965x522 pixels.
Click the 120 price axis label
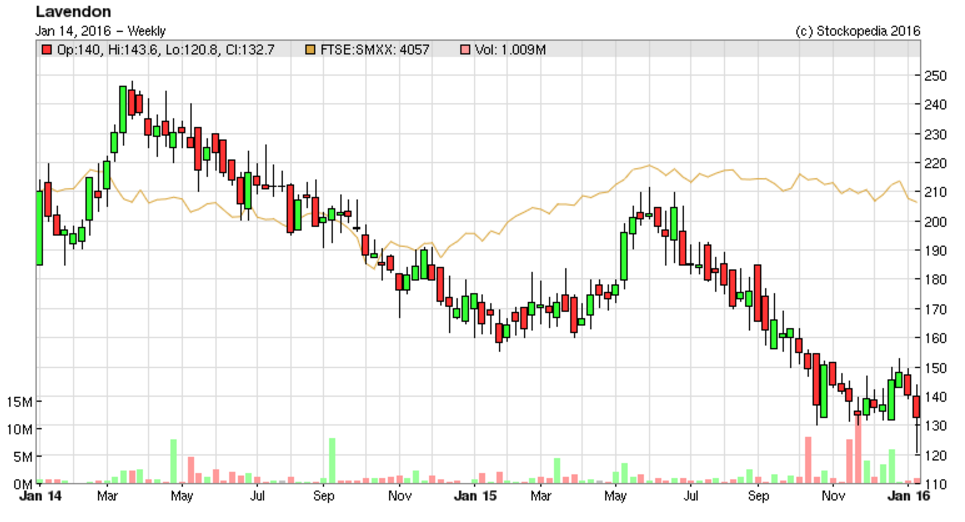click(x=935, y=456)
